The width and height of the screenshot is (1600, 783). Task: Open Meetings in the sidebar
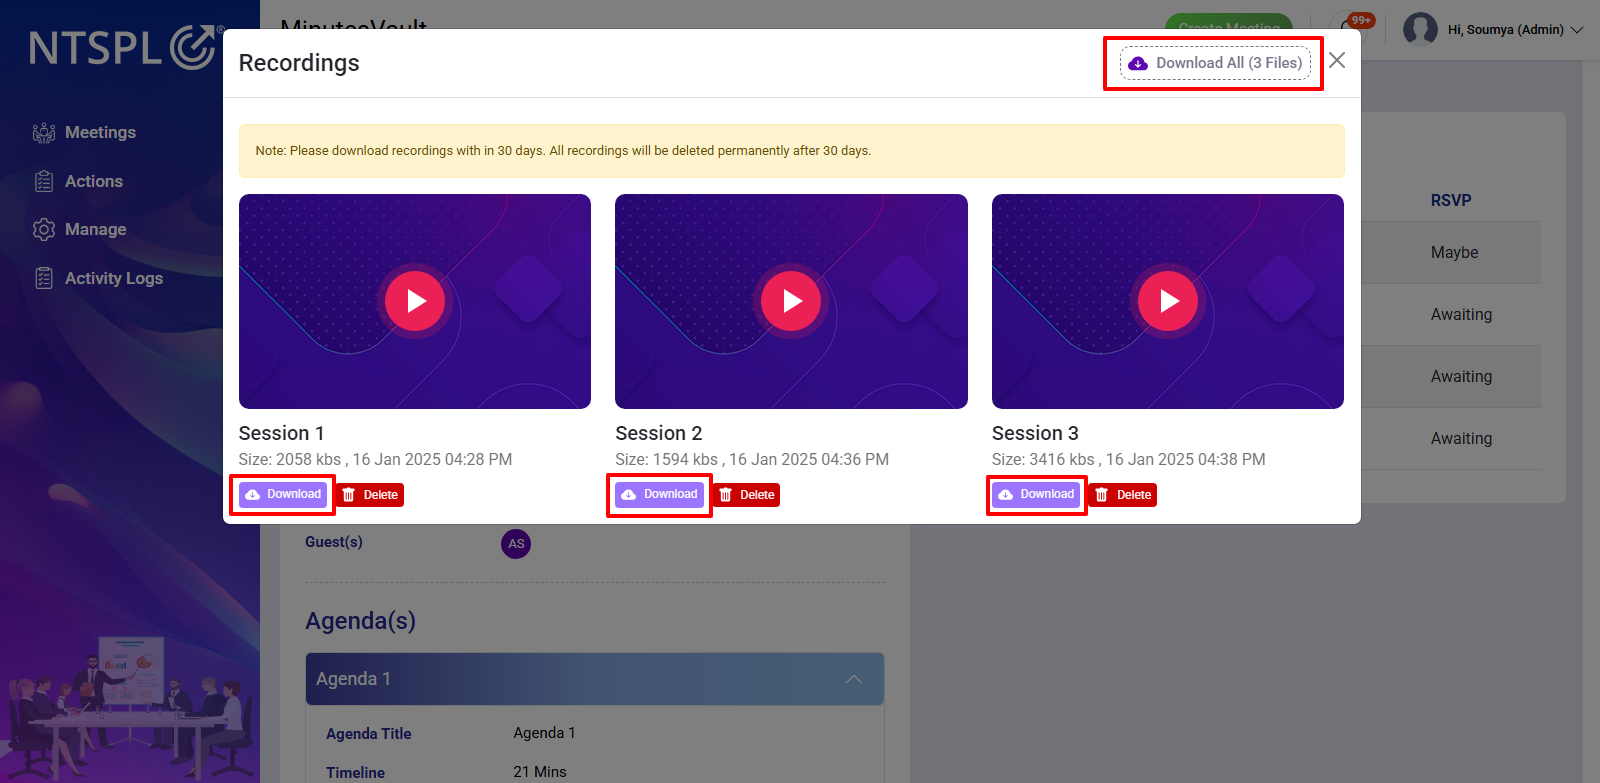point(84,133)
